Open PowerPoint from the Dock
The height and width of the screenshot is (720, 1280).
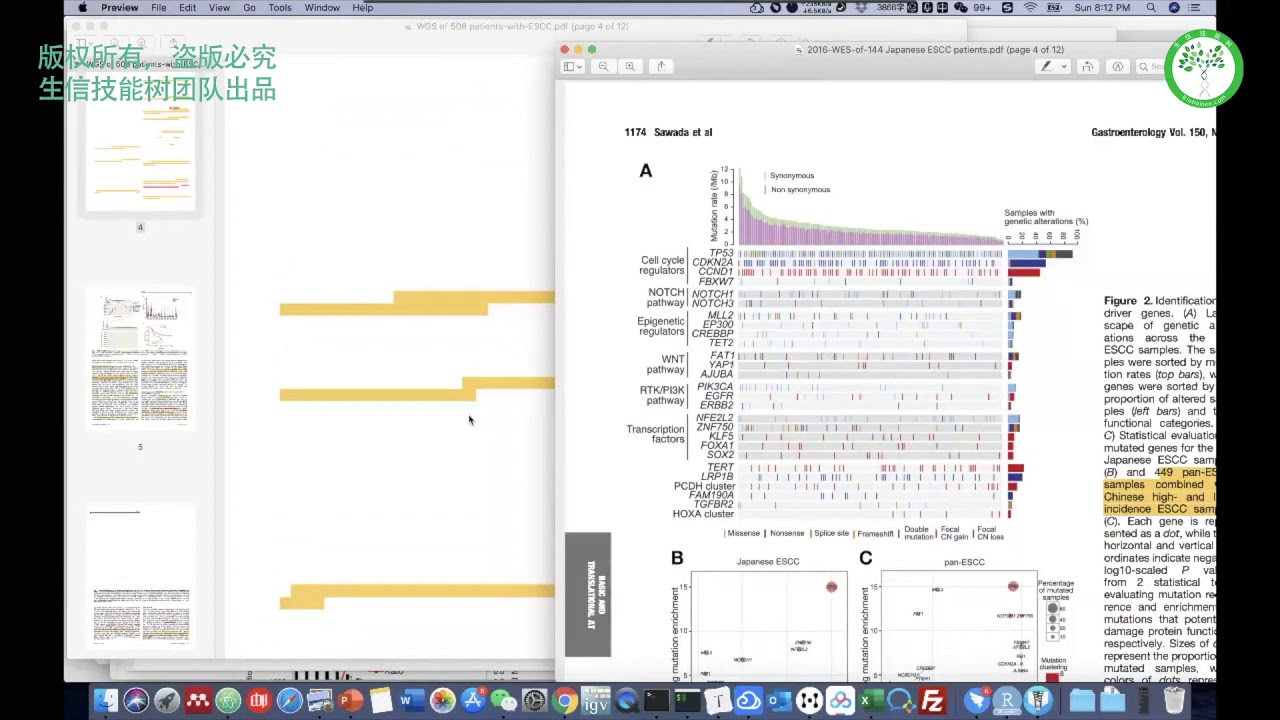[351, 701]
